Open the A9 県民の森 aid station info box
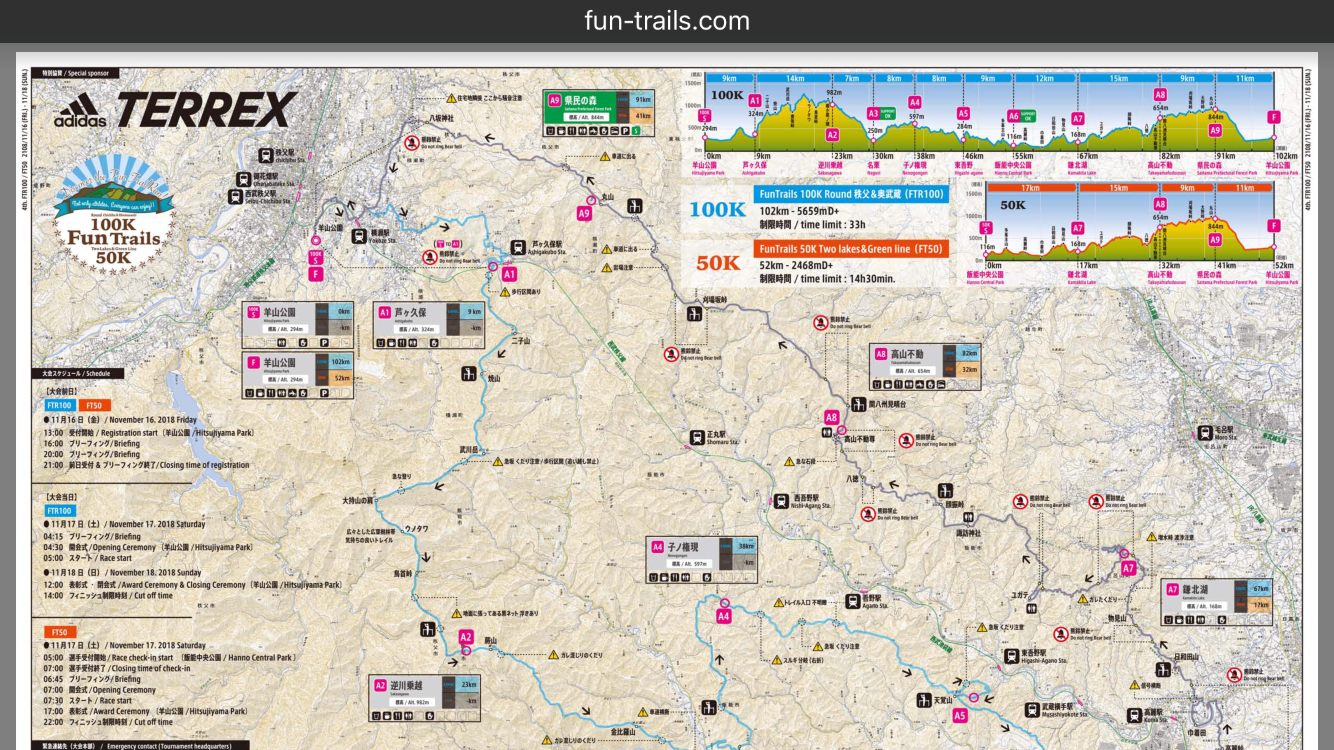 pos(599,113)
